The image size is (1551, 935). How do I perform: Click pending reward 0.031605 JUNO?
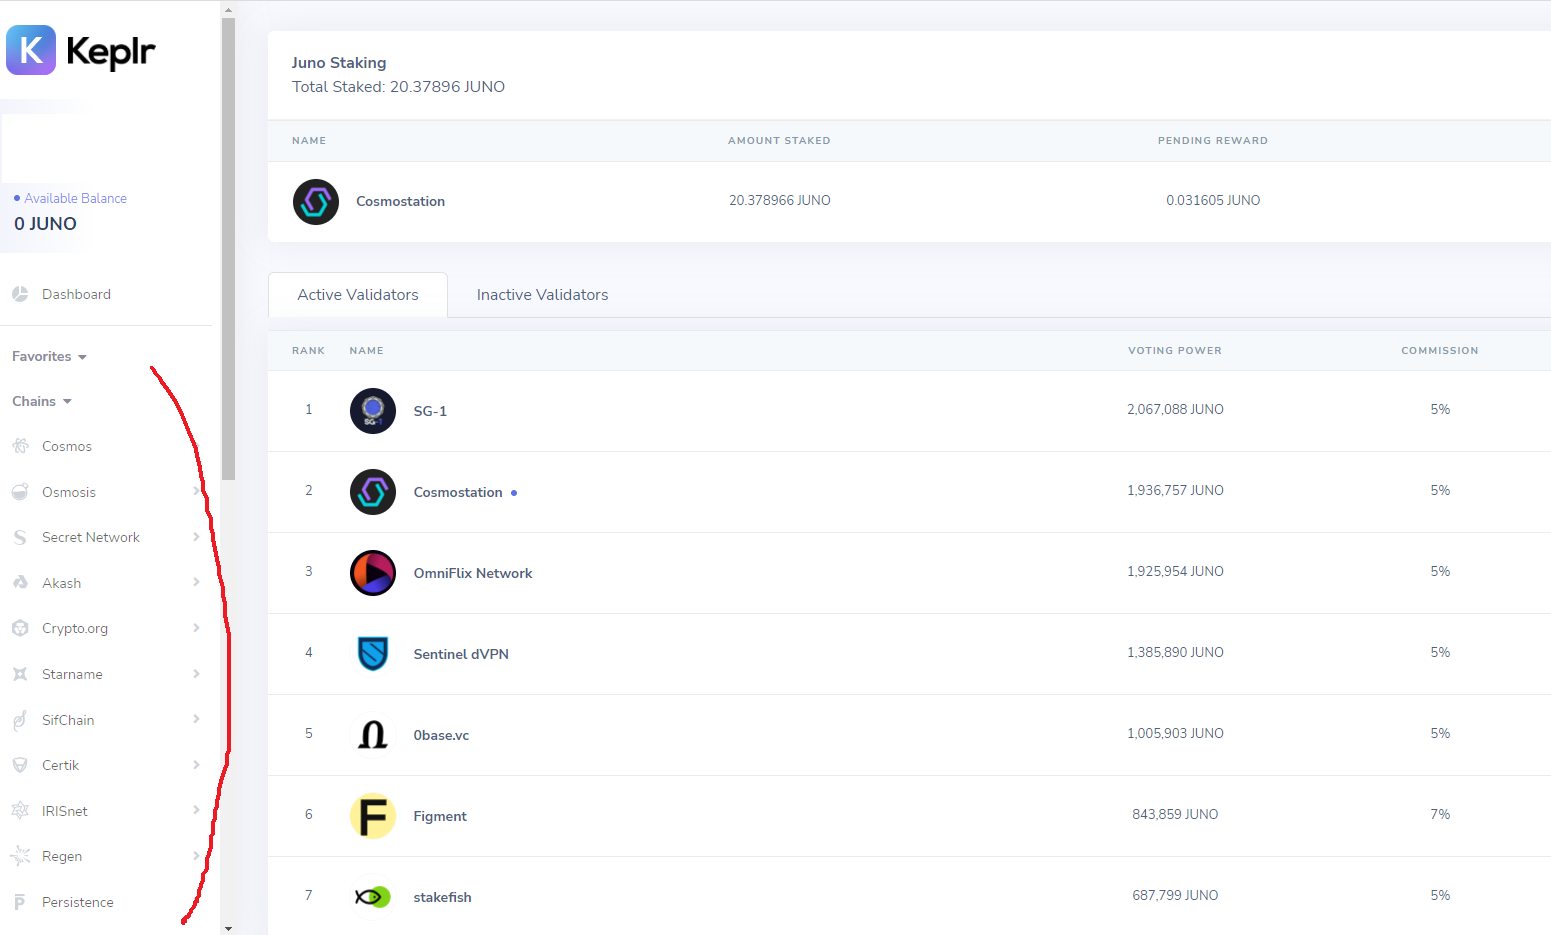tap(1213, 200)
